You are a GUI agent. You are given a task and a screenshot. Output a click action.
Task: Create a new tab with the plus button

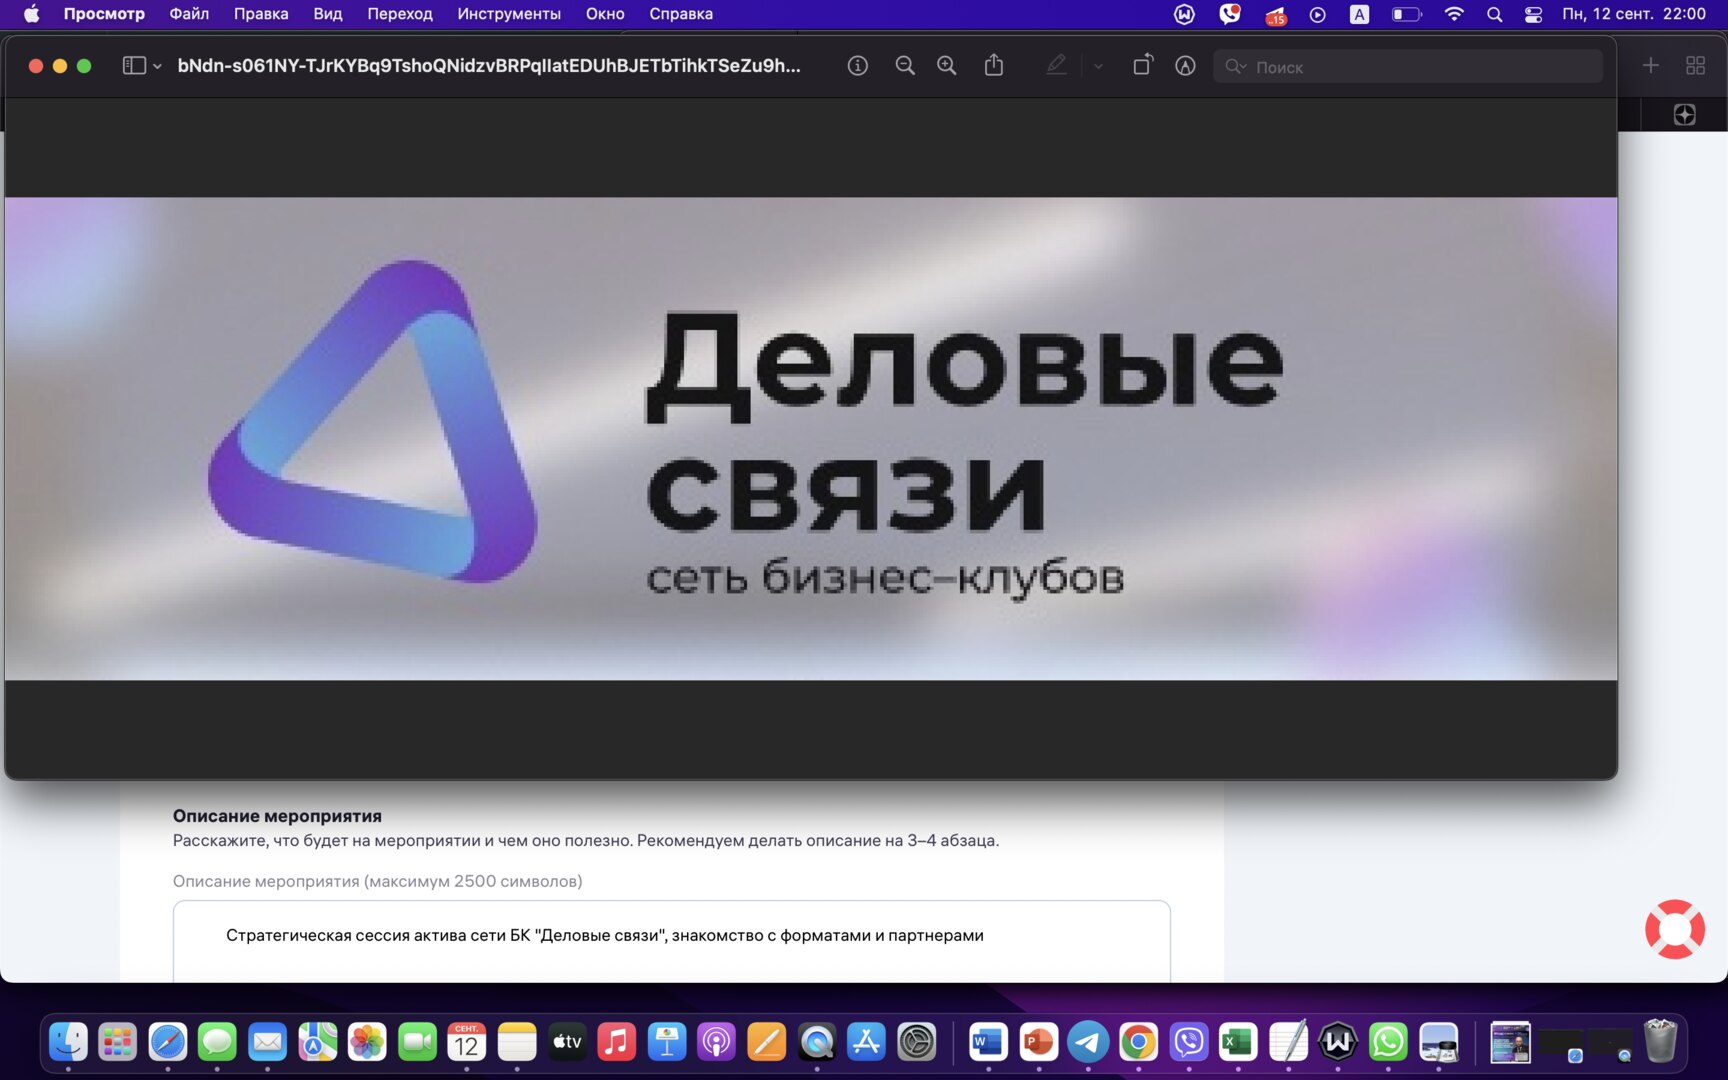pyautogui.click(x=1651, y=65)
